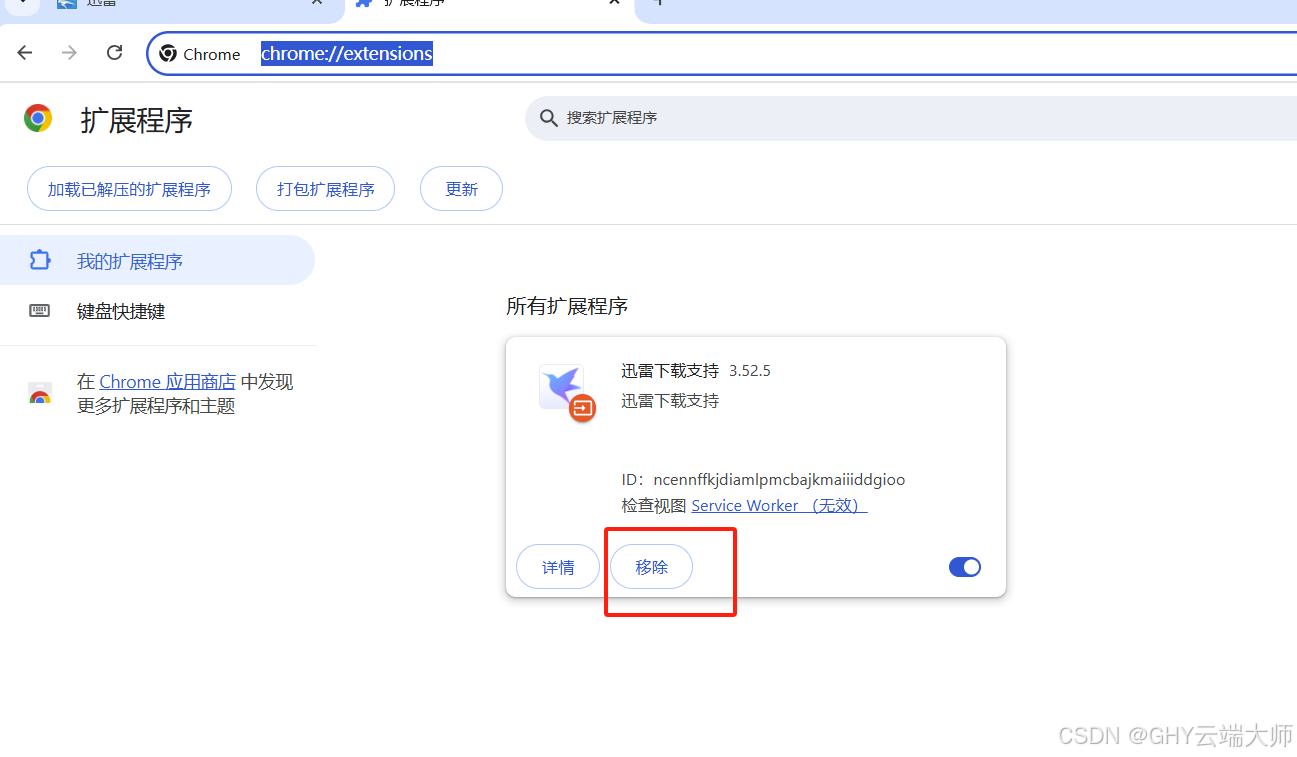
Task: Disable the 迅雷下载支持 extension toggle
Action: click(965, 567)
